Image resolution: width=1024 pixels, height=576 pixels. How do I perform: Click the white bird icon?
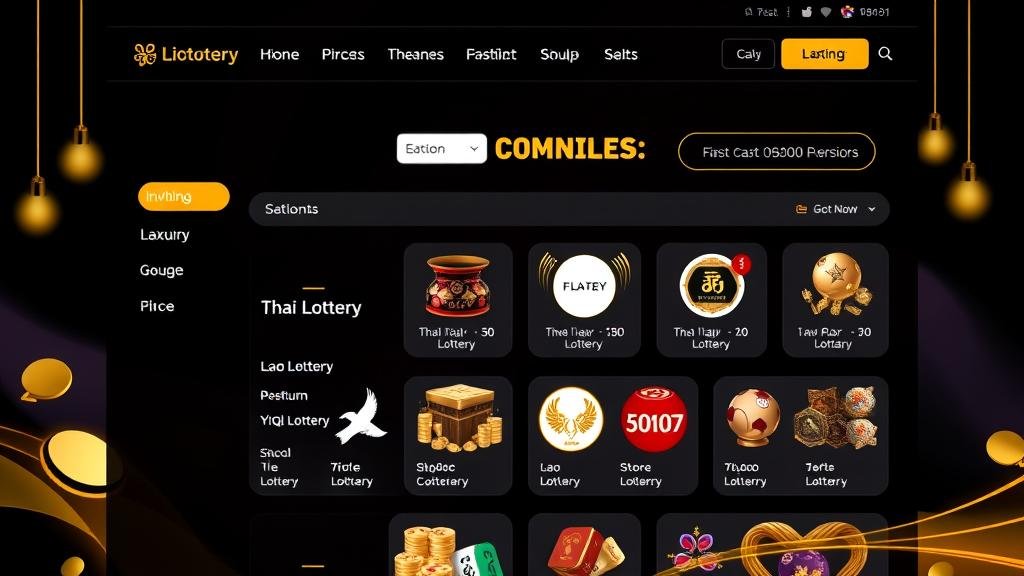(361, 417)
